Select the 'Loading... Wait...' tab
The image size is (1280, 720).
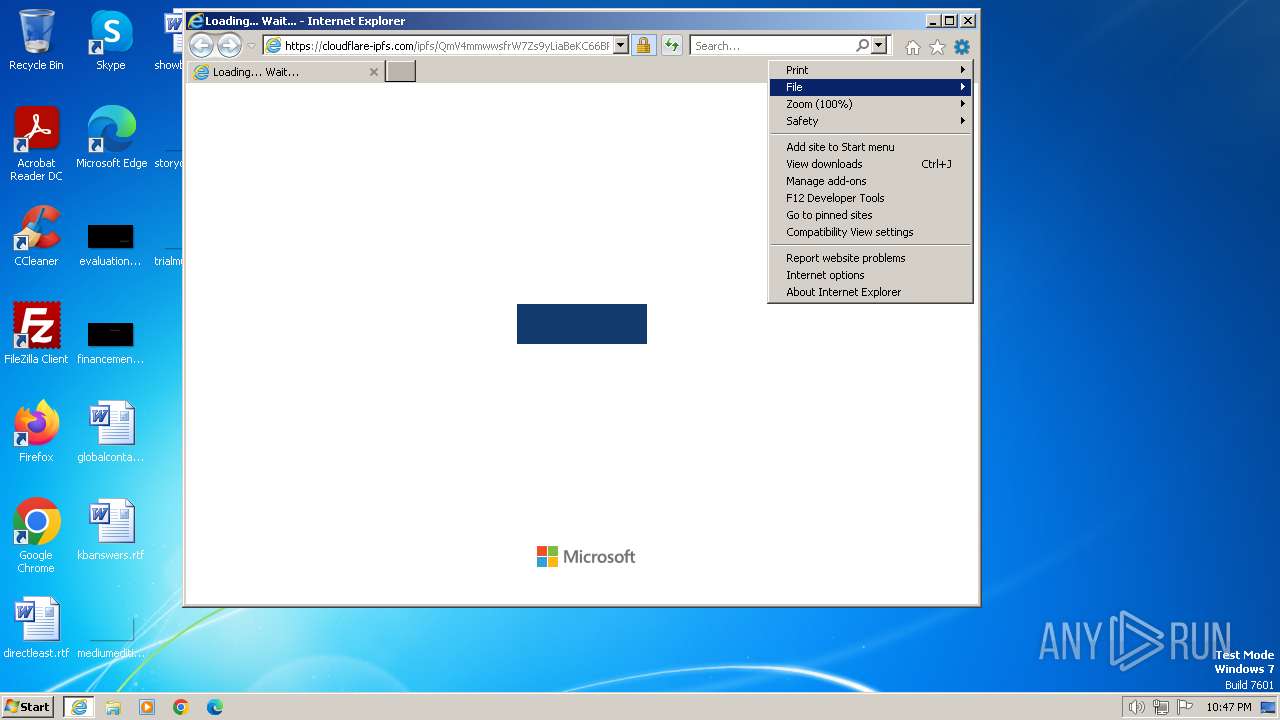[284, 72]
